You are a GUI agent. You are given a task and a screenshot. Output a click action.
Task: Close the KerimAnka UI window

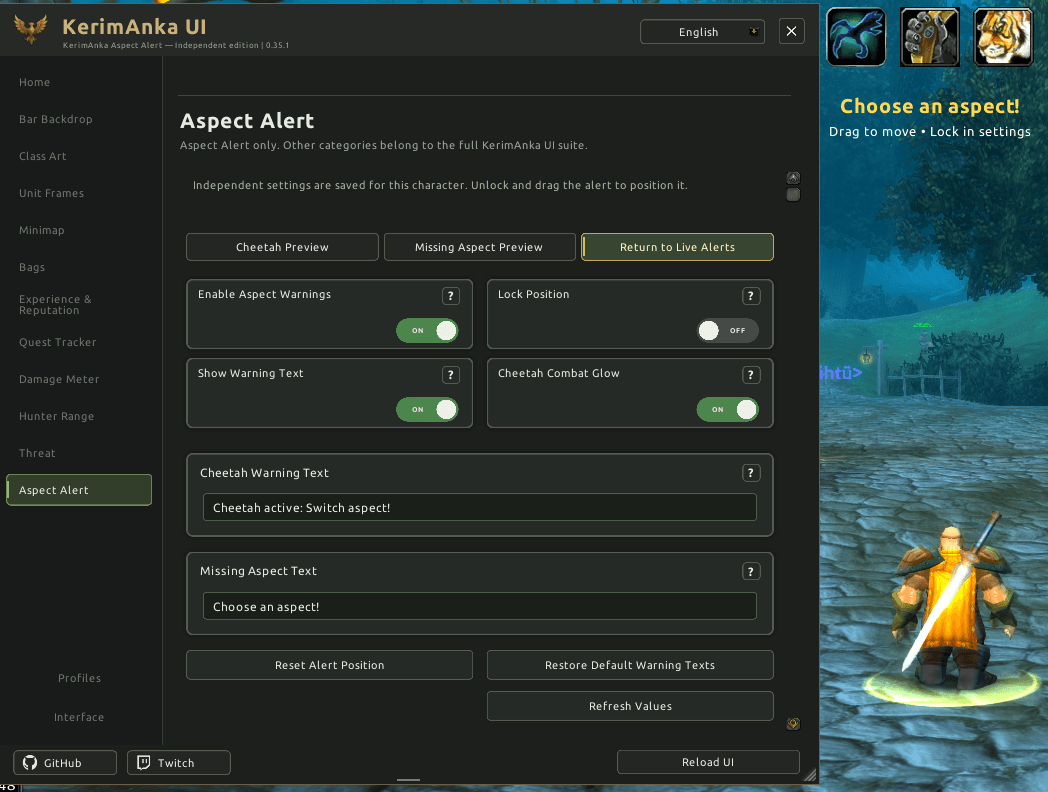pos(791,31)
